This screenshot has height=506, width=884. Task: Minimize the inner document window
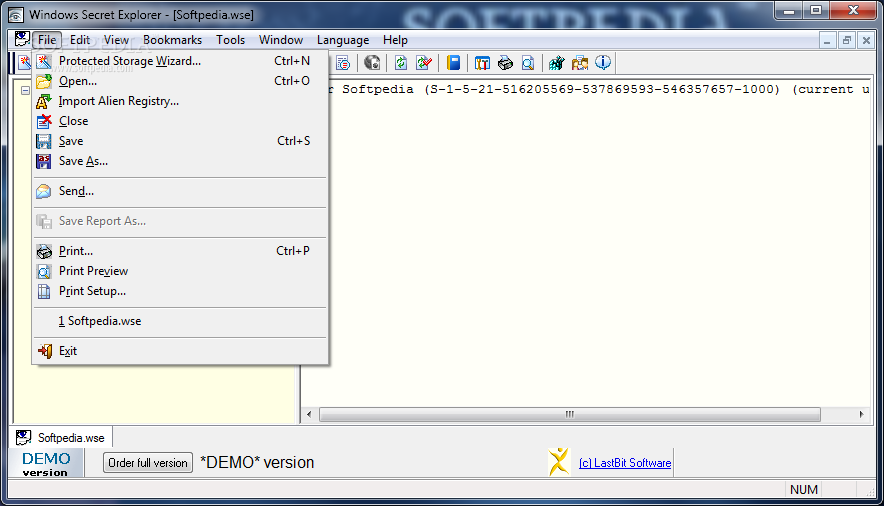click(827, 40)
